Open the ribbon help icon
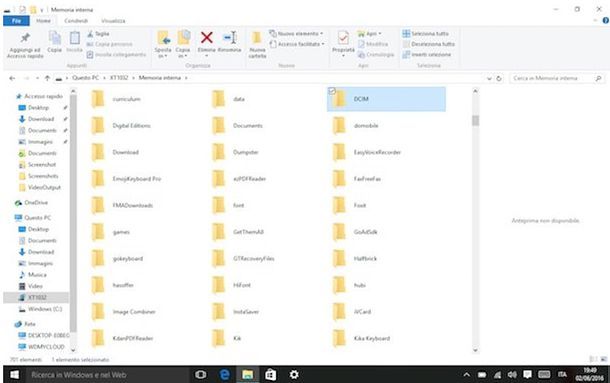This screenshot has height=383, width=610. point(605,21)
